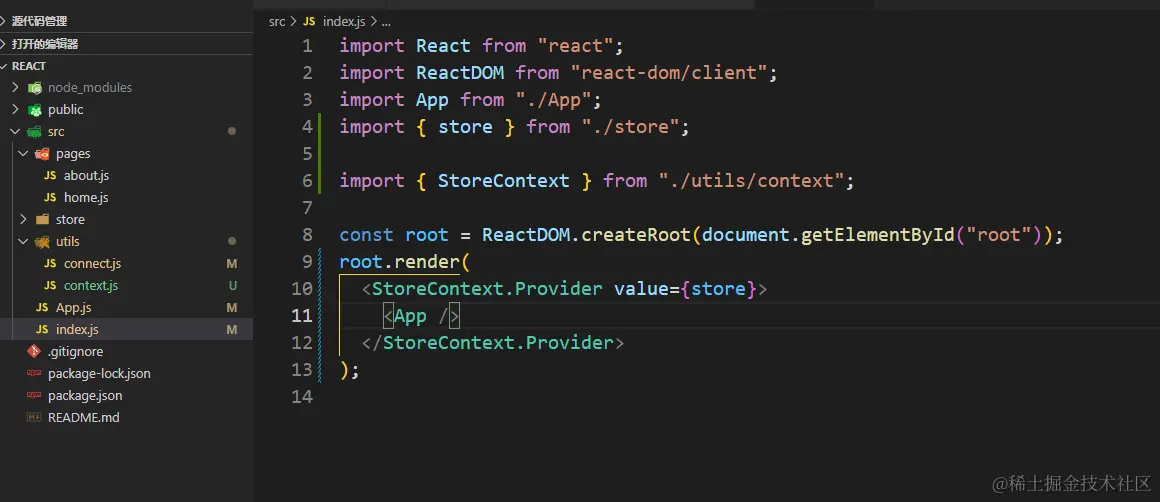Click the git icon beside .gitignore

(34, 351)
